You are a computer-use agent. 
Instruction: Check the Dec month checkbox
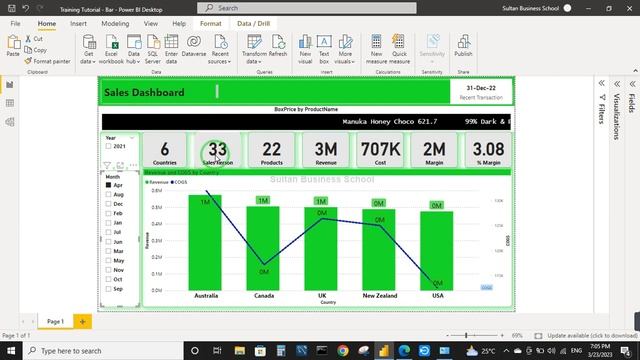click(x=108, y=204)
